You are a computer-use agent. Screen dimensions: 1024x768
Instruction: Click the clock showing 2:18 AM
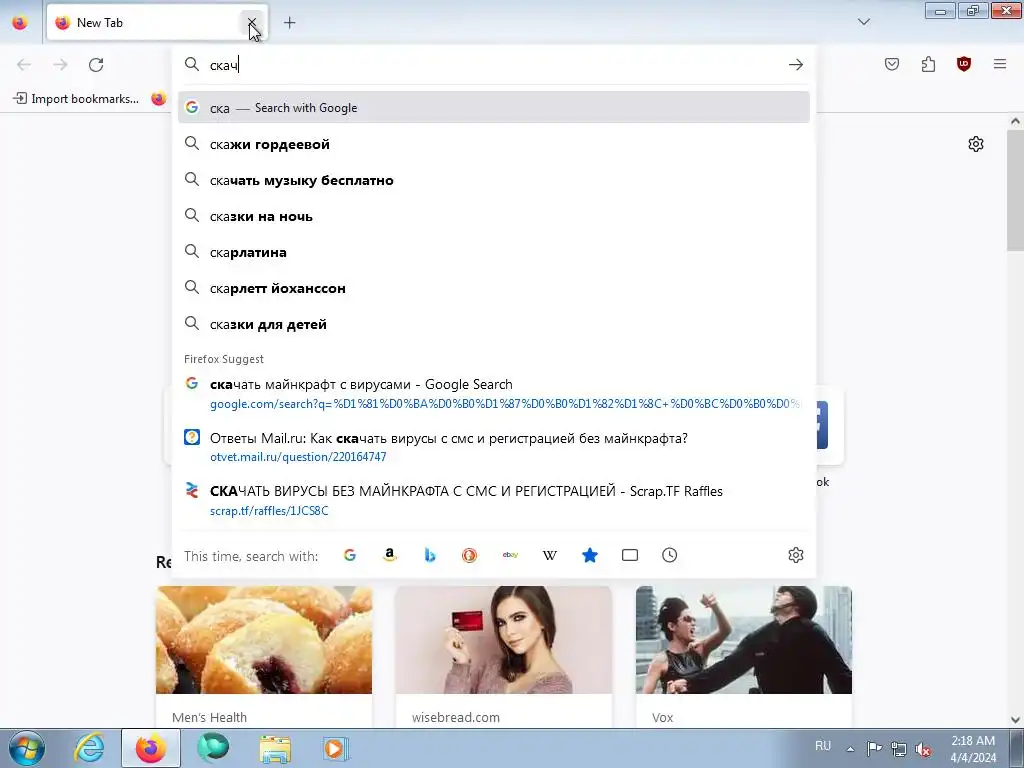[973, 749]
